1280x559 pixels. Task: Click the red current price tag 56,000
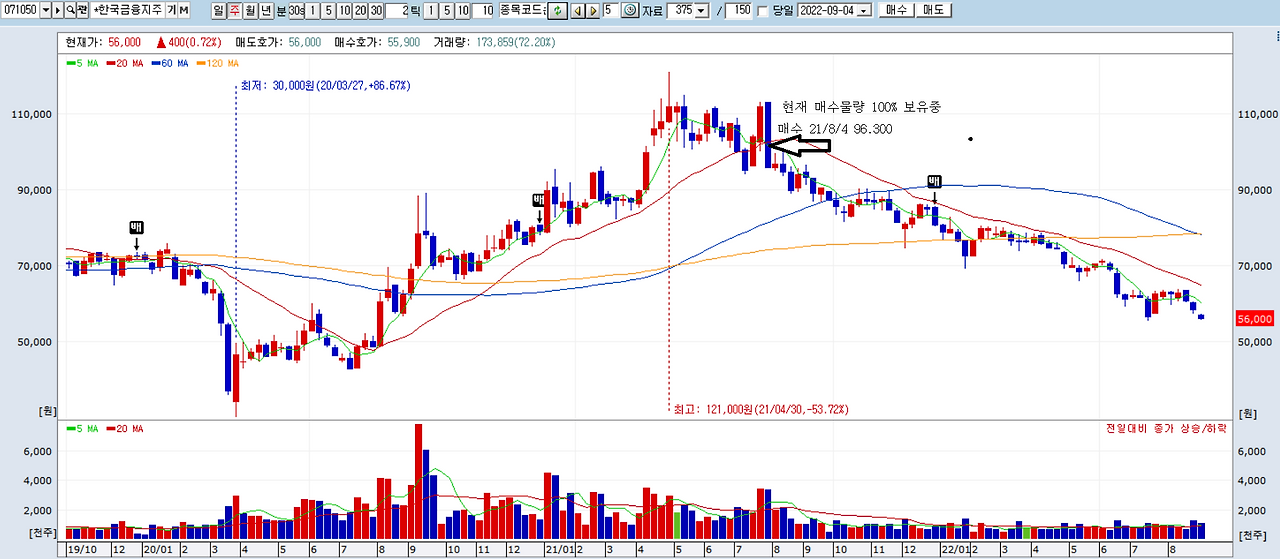coord(1256,318)
